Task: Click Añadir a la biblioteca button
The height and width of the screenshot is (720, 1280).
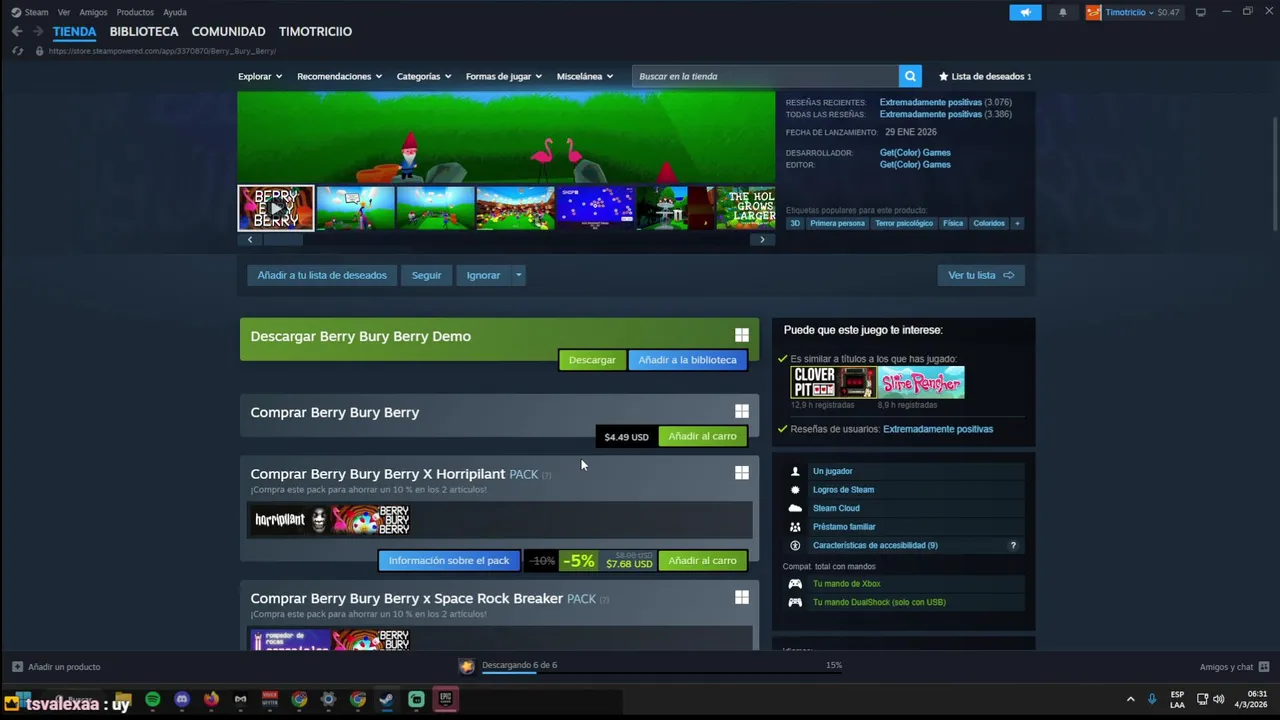Action: pyautogui.click(x=687, y=360)
